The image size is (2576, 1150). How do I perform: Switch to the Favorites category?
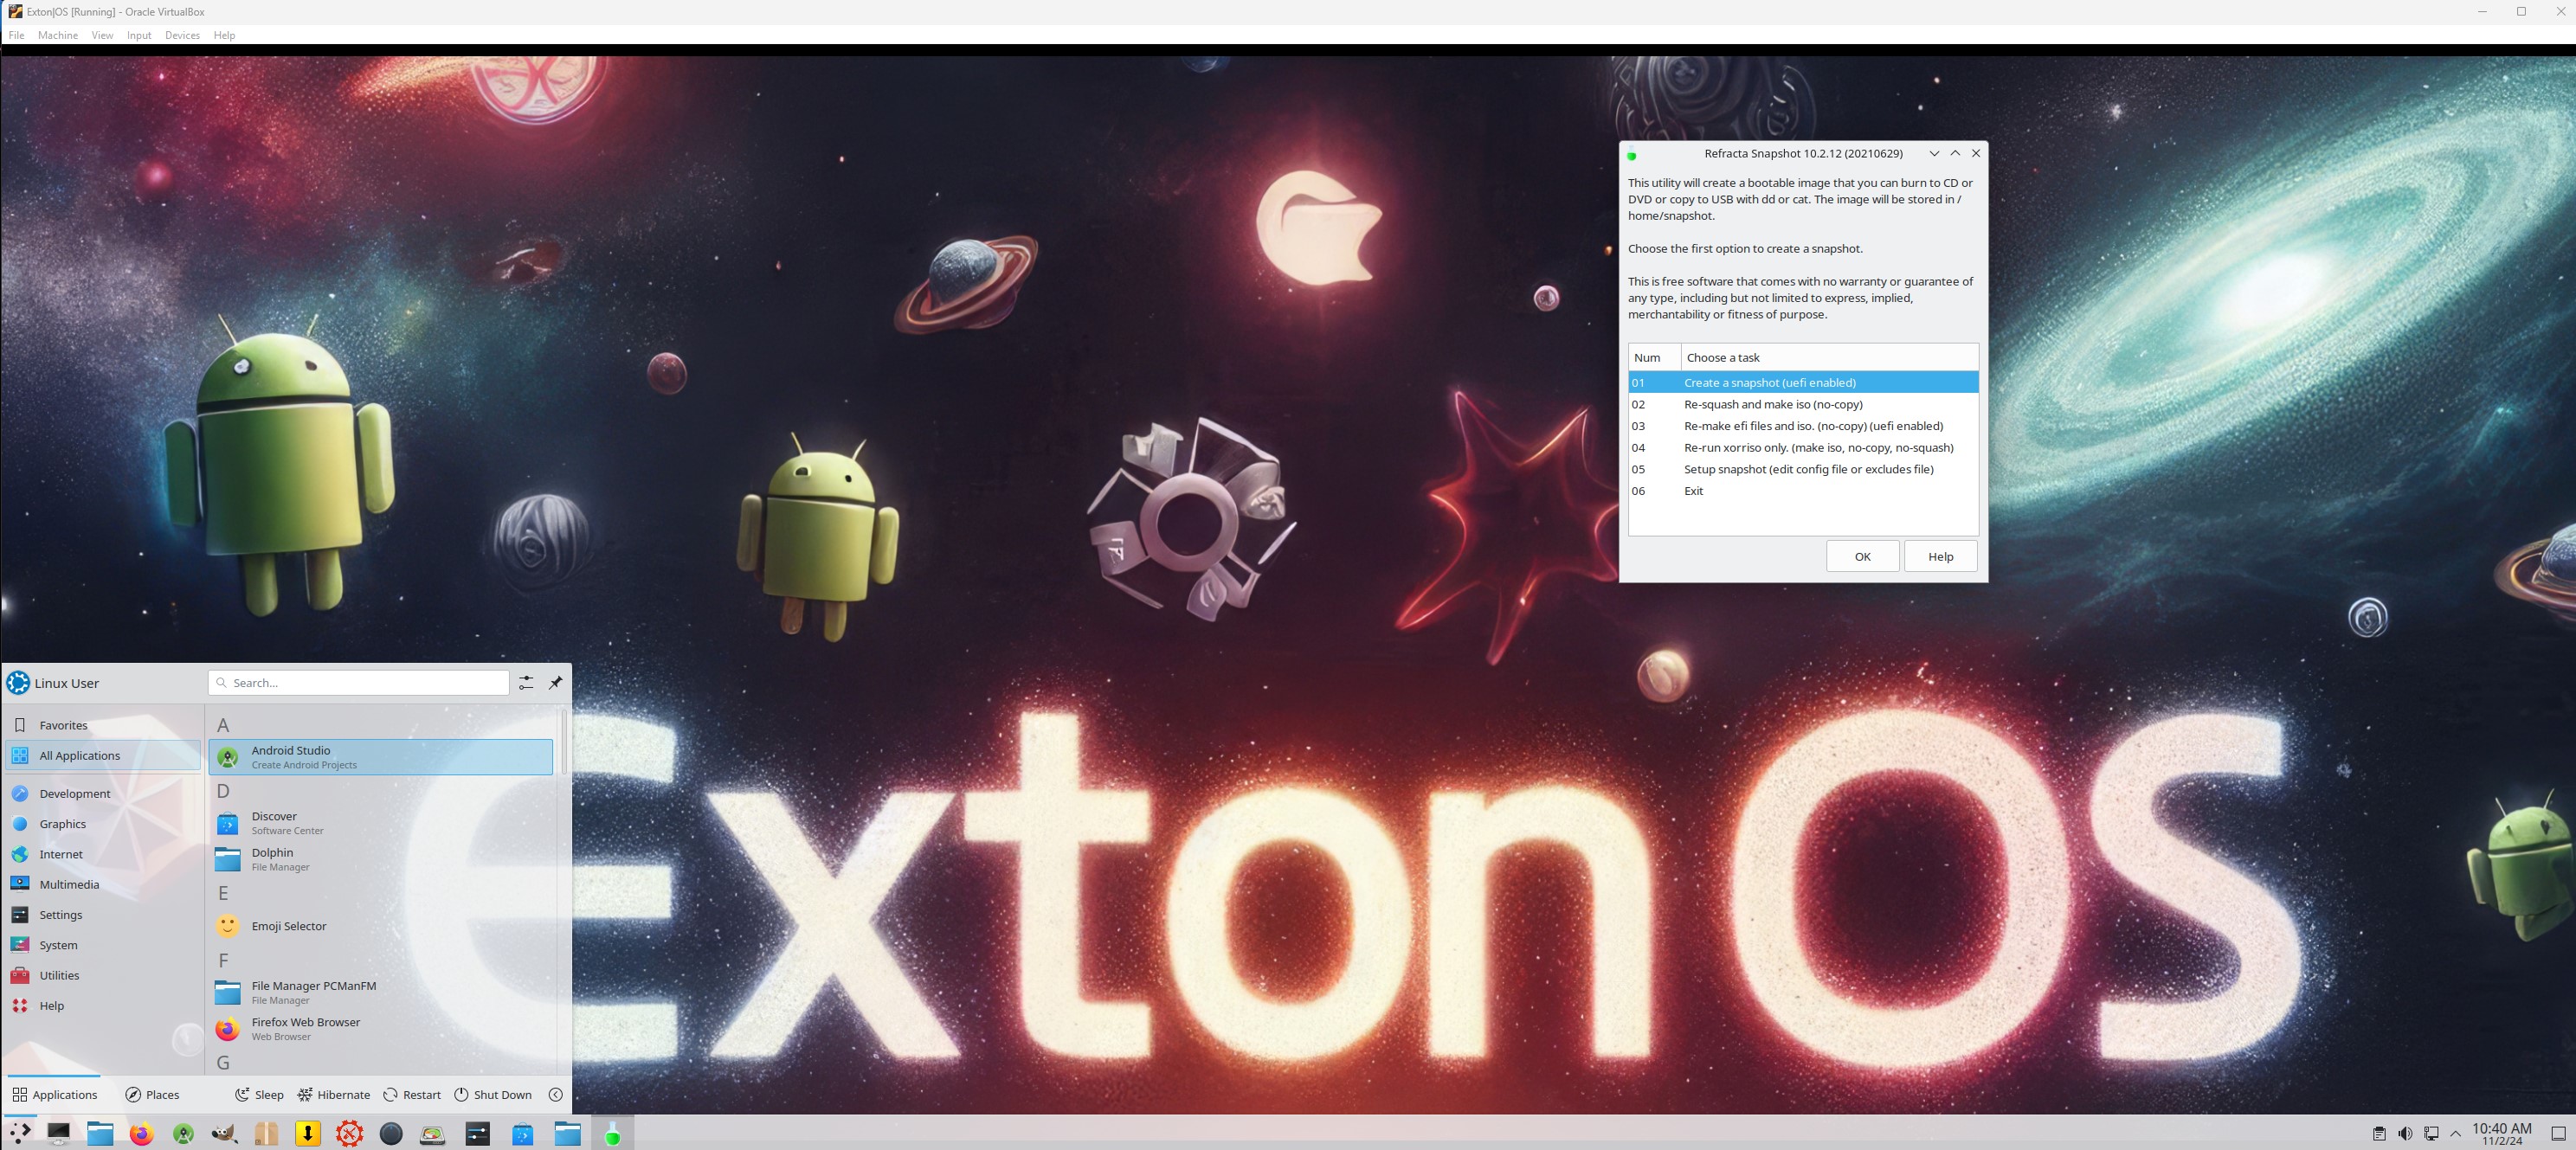click(103, 725)
